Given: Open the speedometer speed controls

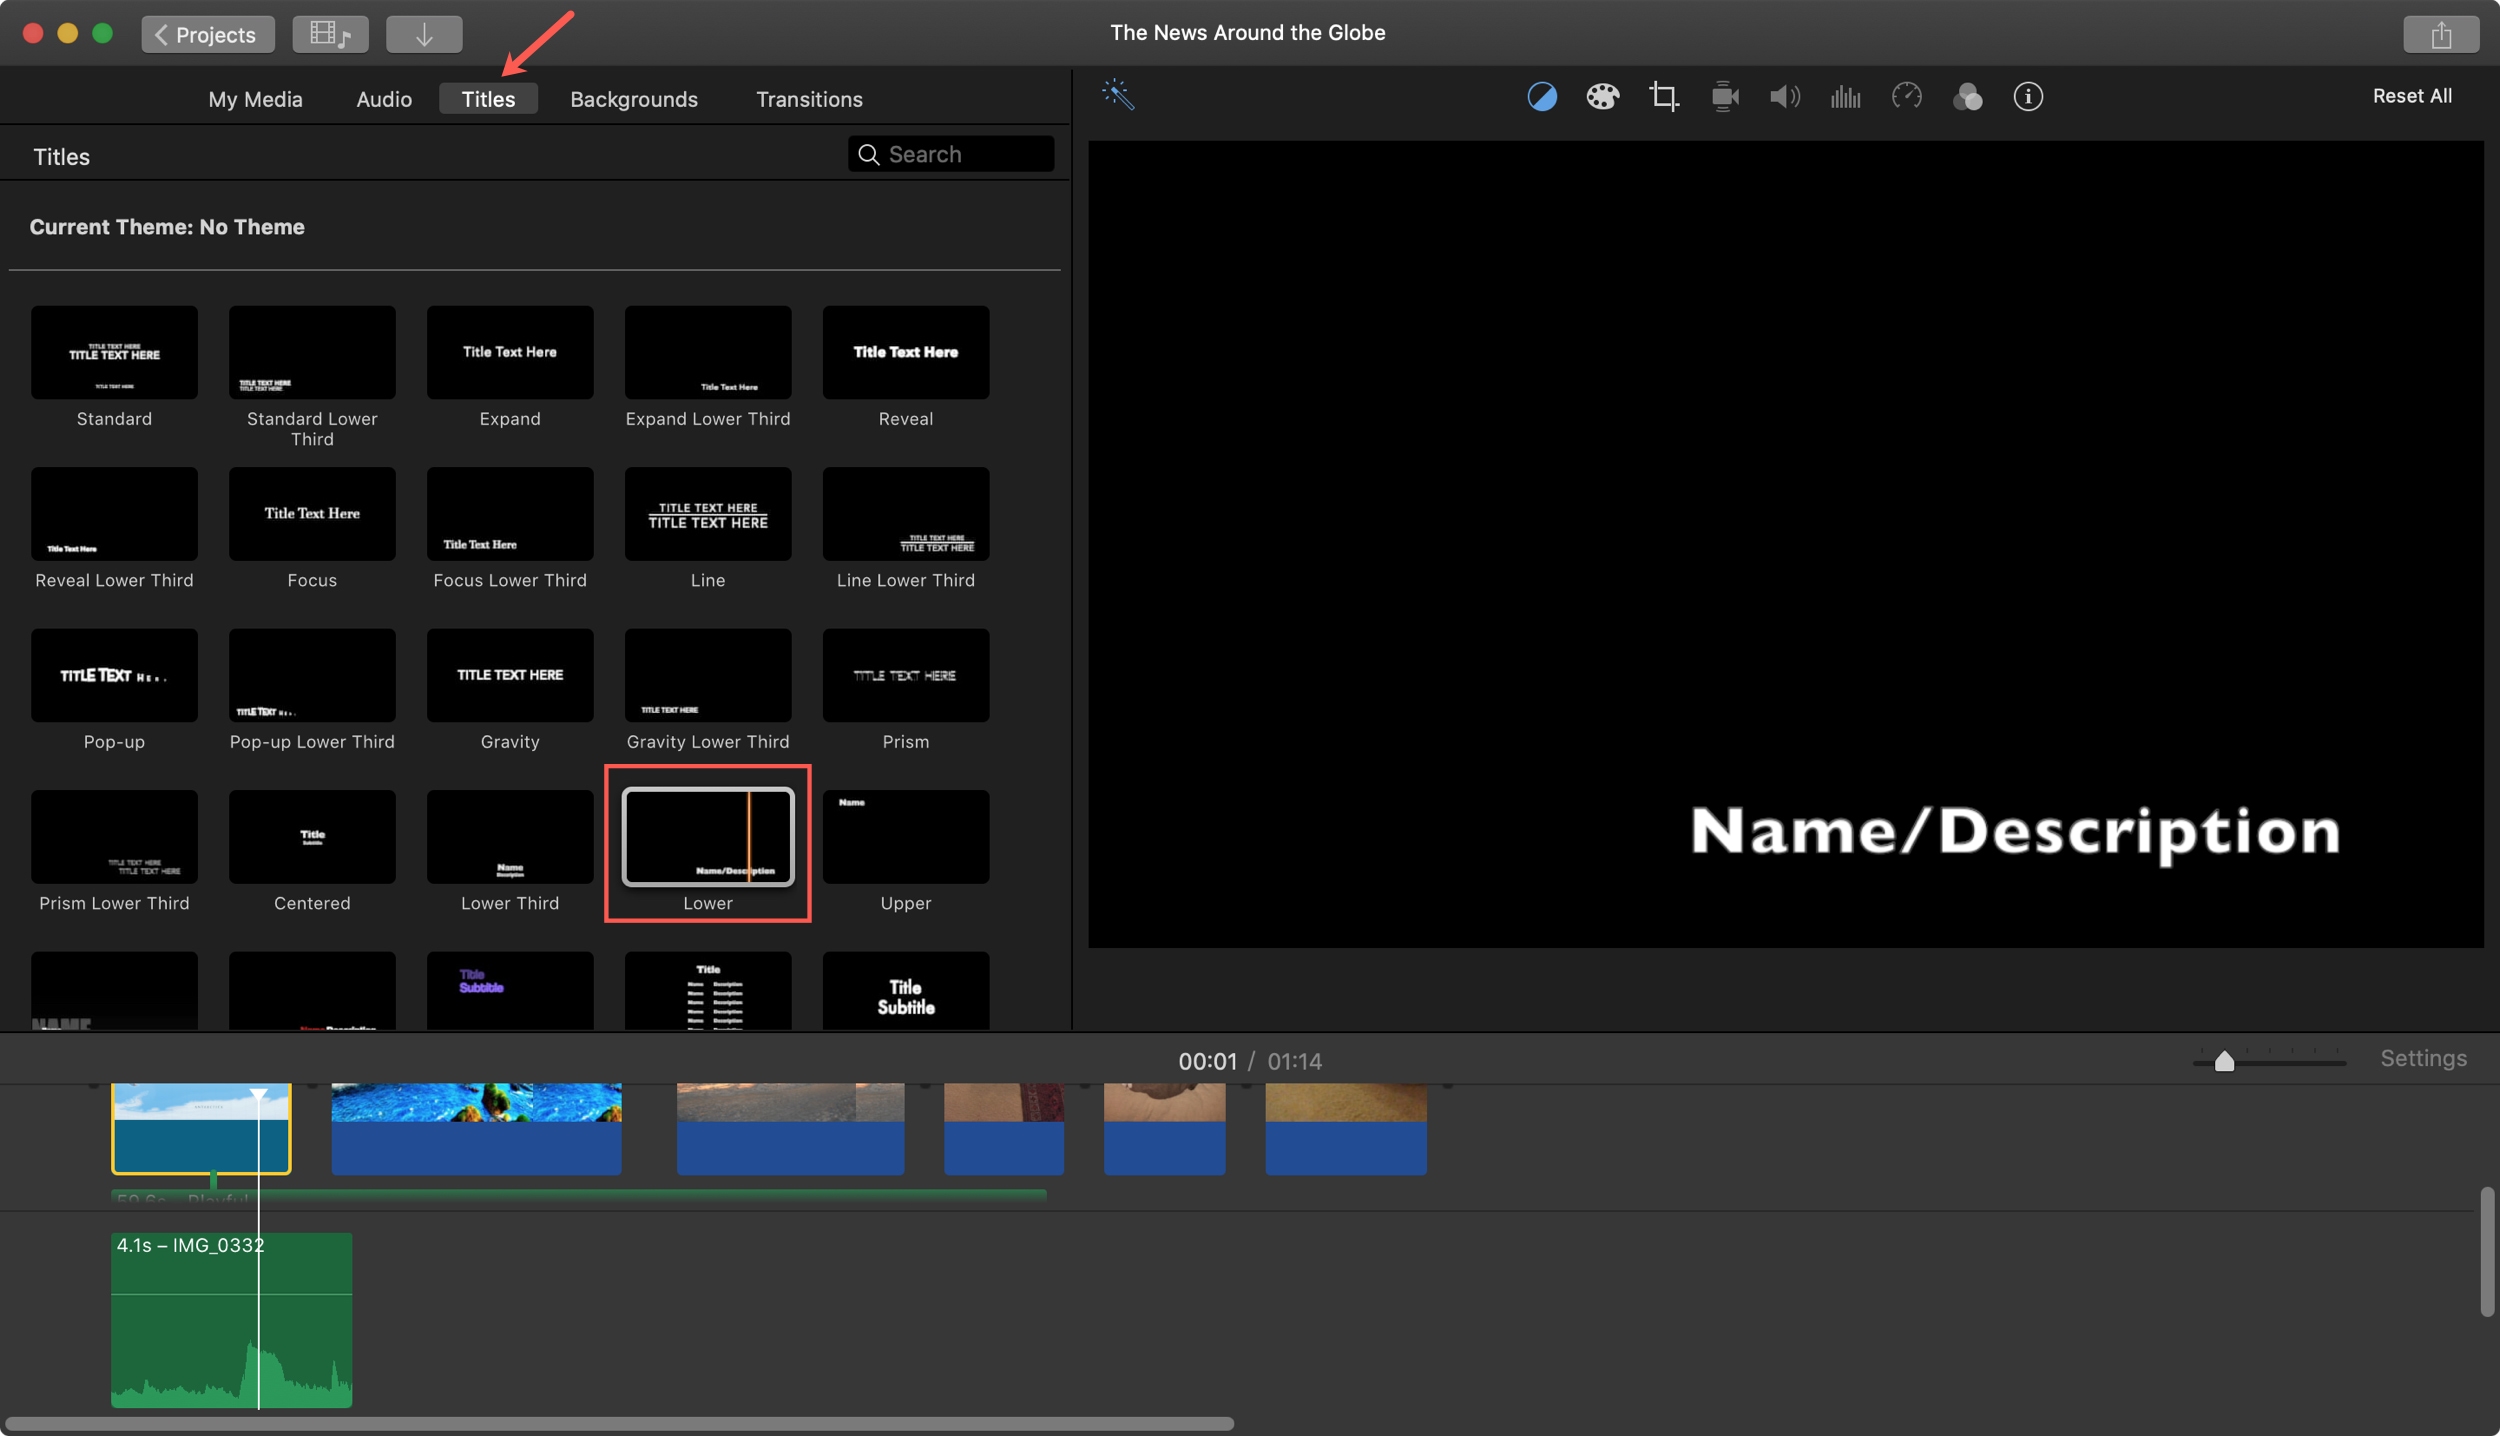Looking at the screenshot, I should click(x=1906, y=96).
